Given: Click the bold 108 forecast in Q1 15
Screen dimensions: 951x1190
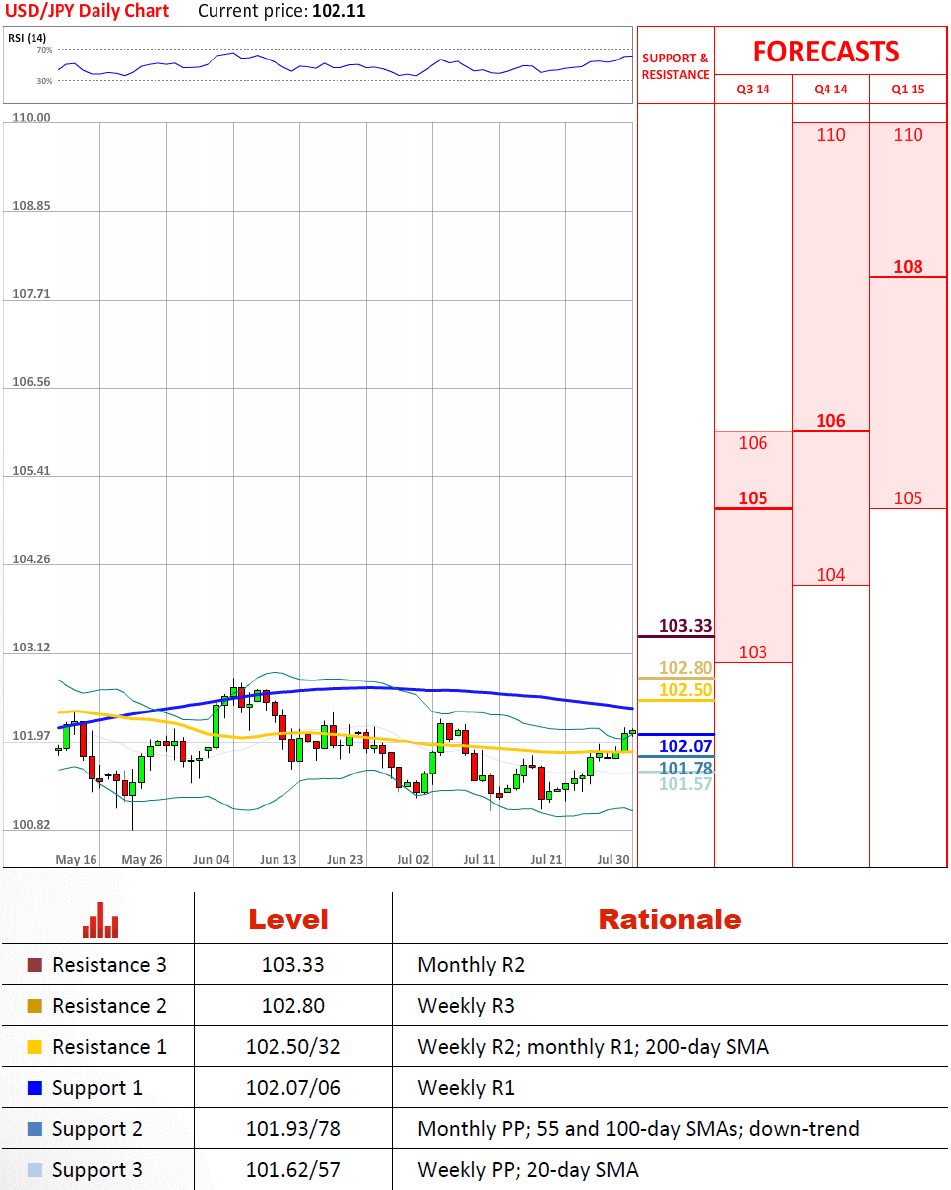Looking at the screenshot, I should pyautogui.click(x=908, y=266).
